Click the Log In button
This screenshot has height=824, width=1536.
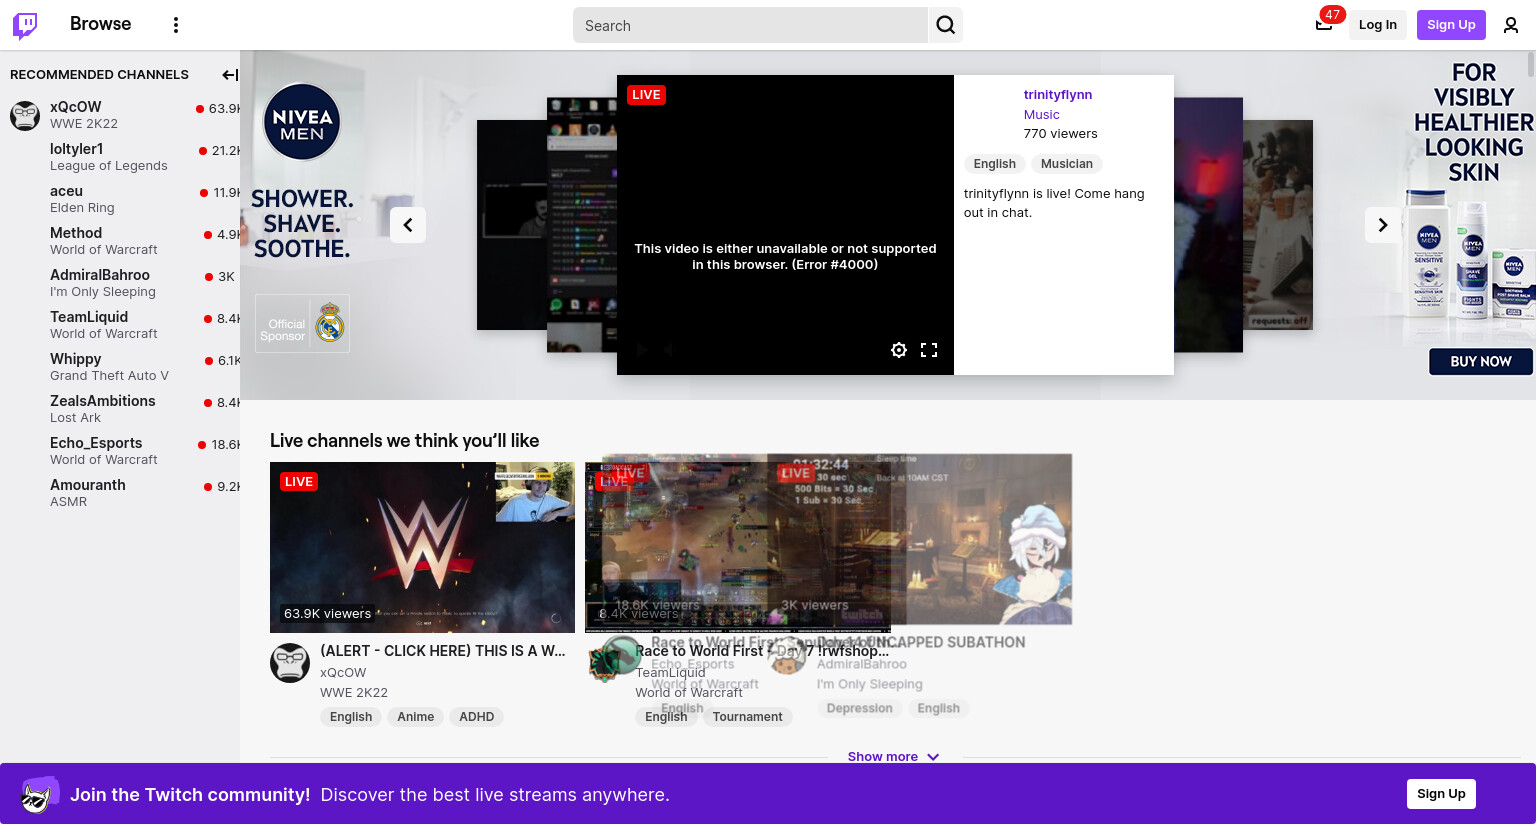(1377, 25)
